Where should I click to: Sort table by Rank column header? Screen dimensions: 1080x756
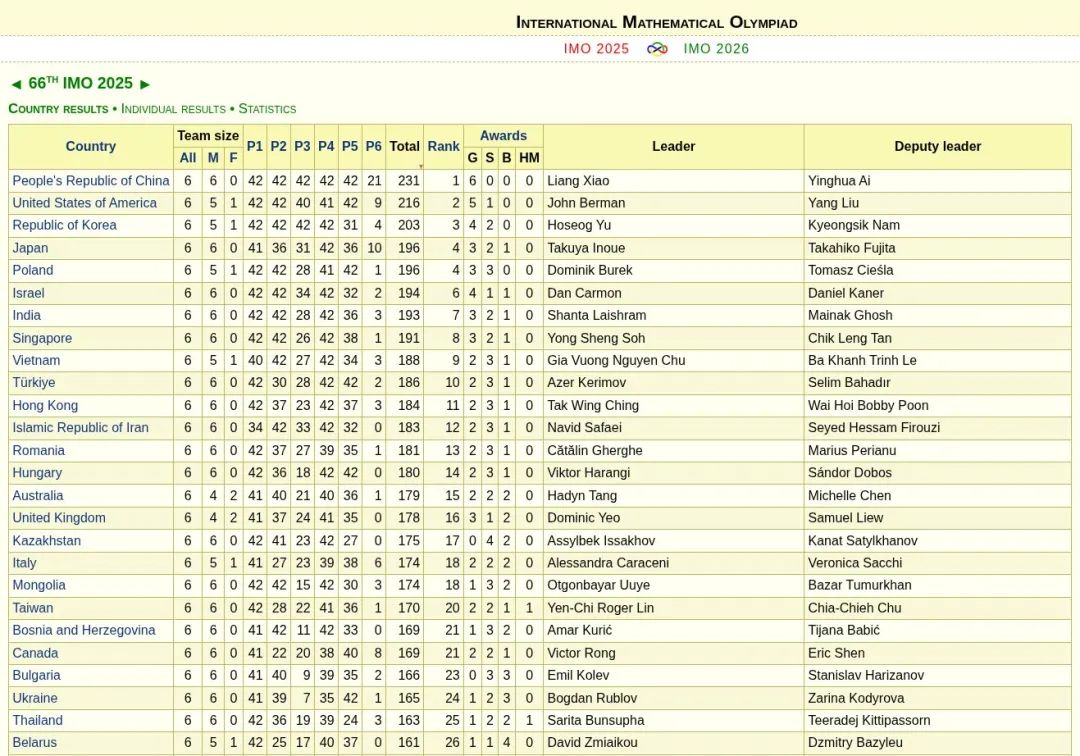coord(443,146)
